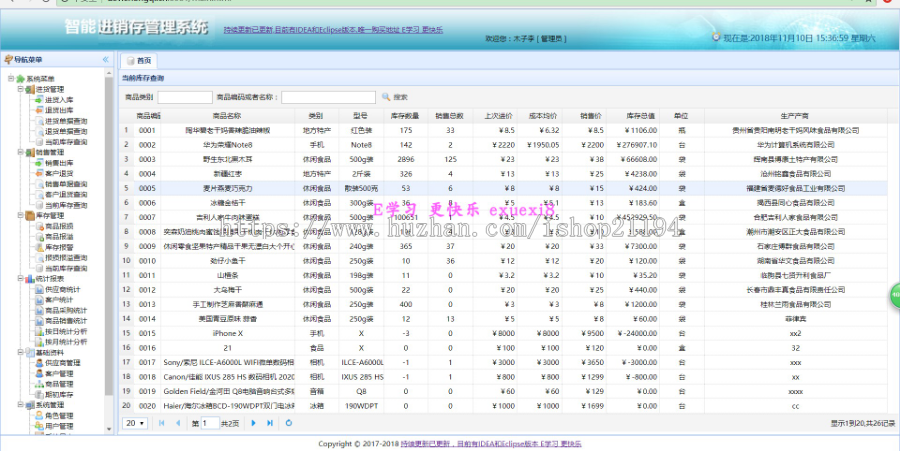Image resolution: width=900 pixels, height=451 pixels.
Task: Open the page size dropdown showing 20
Action: [135, 423]
